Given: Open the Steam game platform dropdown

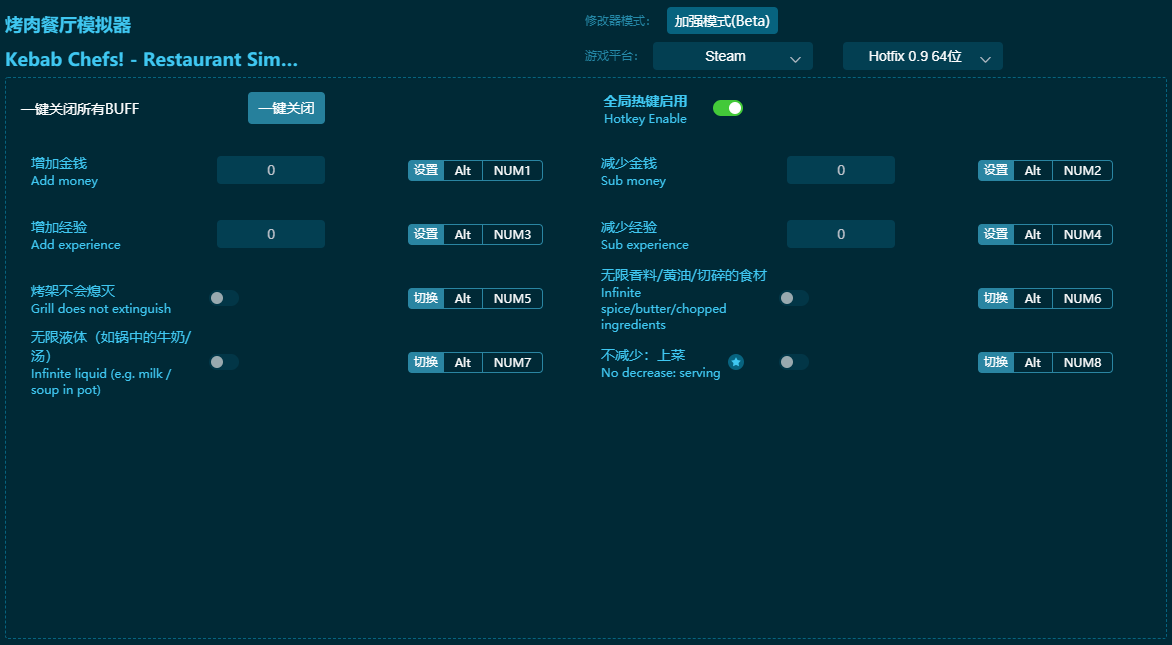Looking at the screenshot, I should pos(732,57).
